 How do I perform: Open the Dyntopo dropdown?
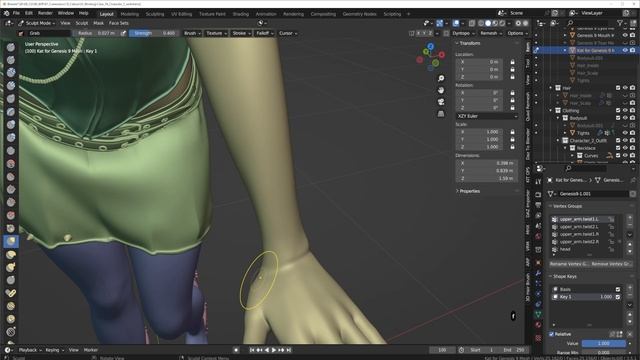pos(463,33)
